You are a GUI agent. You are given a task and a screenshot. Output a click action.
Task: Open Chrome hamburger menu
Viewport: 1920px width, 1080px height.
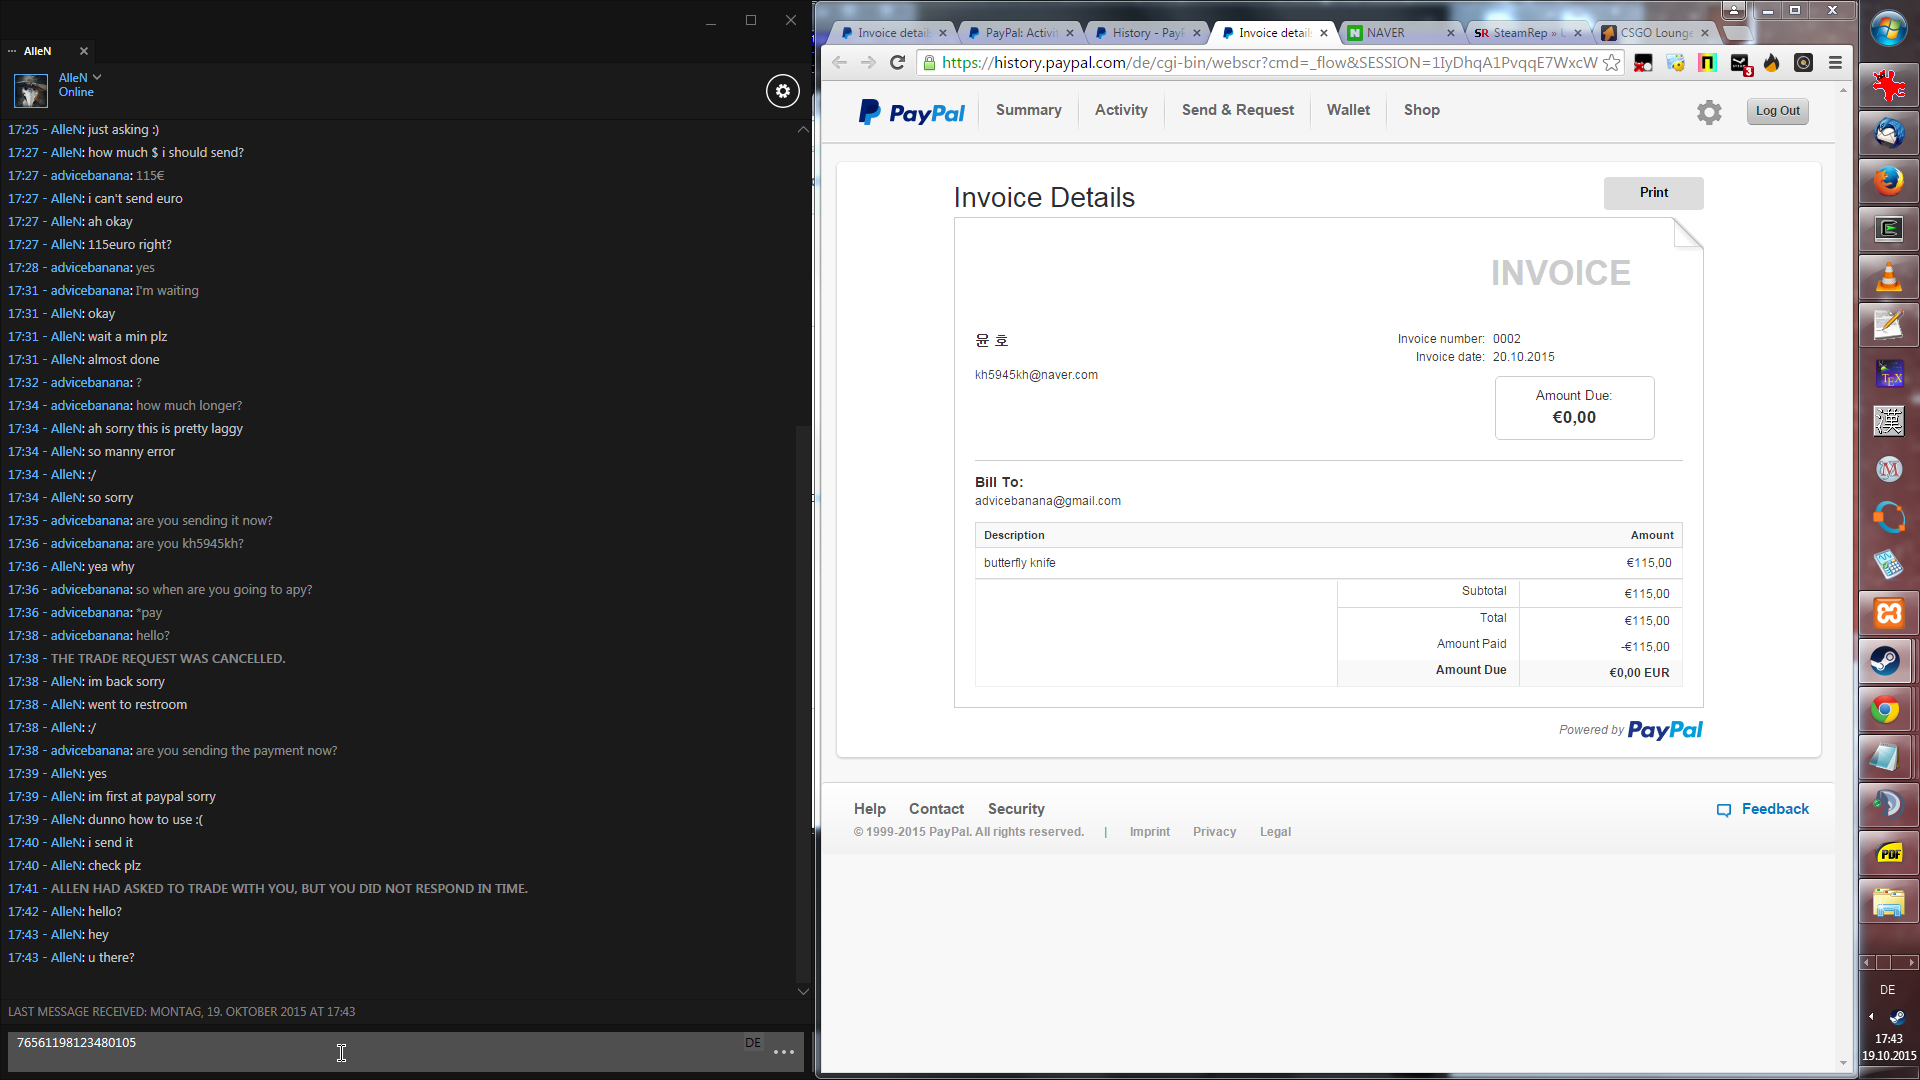1835,63
